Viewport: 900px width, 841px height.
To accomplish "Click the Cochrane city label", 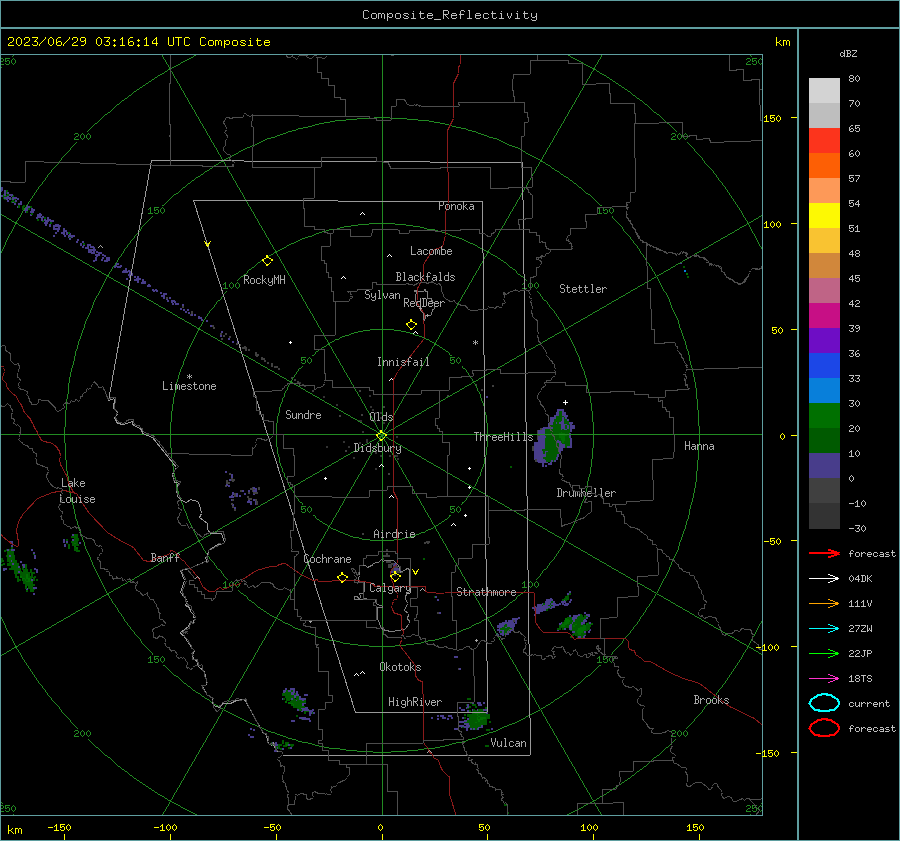I will [x=327, y=559].
